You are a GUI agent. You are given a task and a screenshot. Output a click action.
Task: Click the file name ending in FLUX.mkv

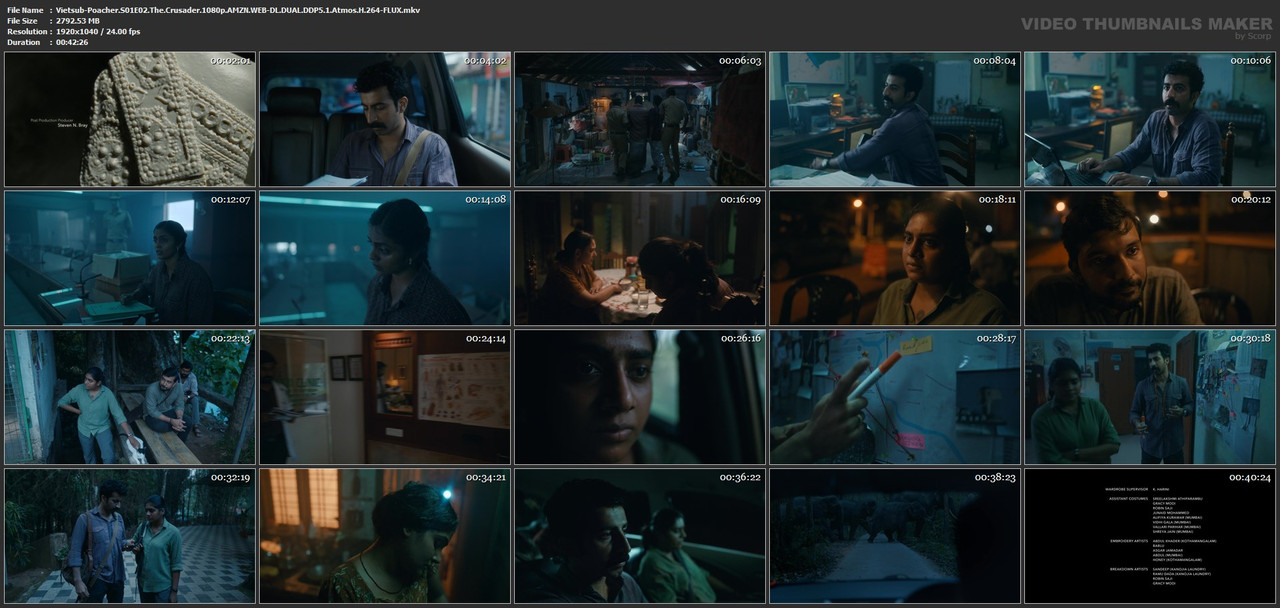pos(238,10)
